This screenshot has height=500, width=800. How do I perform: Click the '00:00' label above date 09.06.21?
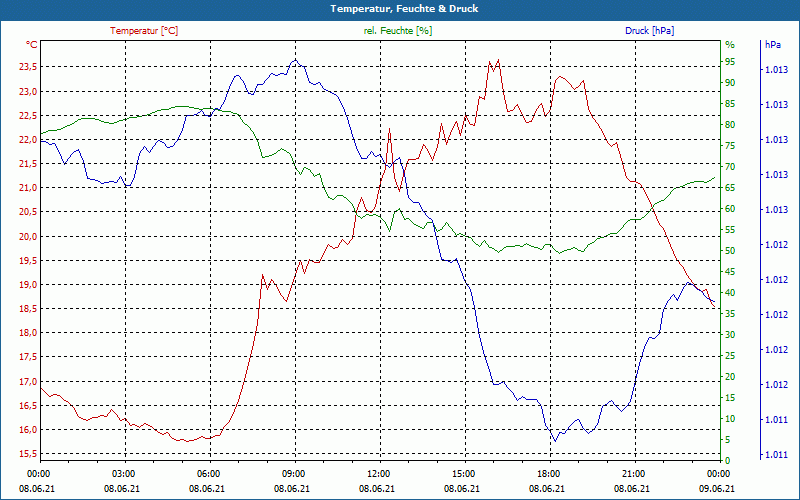(x=718, y=473)
